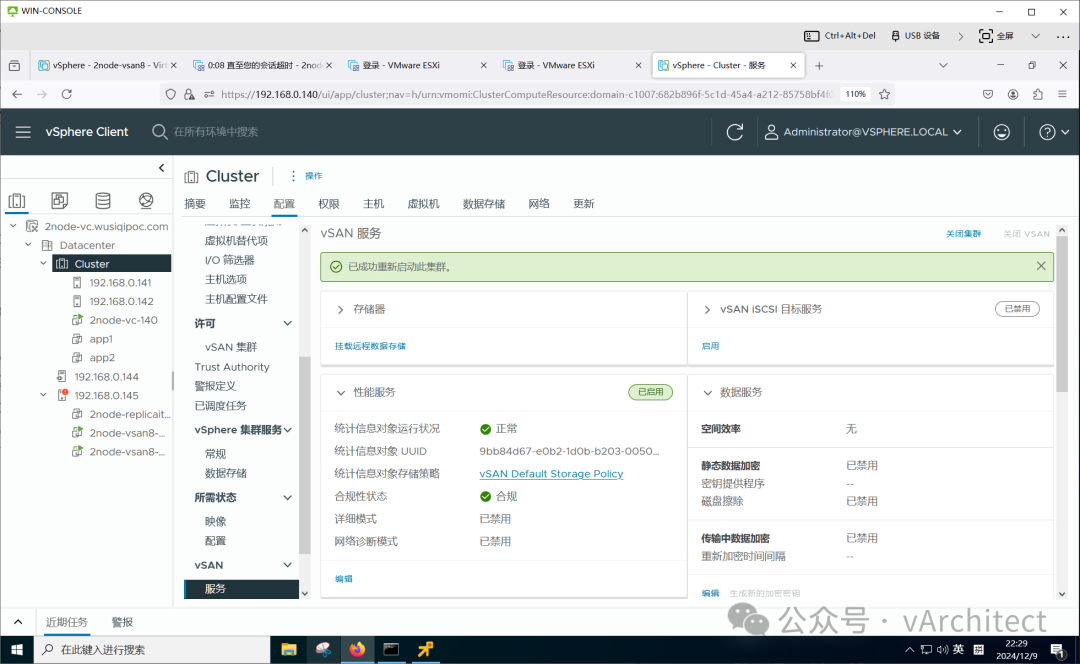Switch to the 摘要 tab

click(x=195, y=203)
